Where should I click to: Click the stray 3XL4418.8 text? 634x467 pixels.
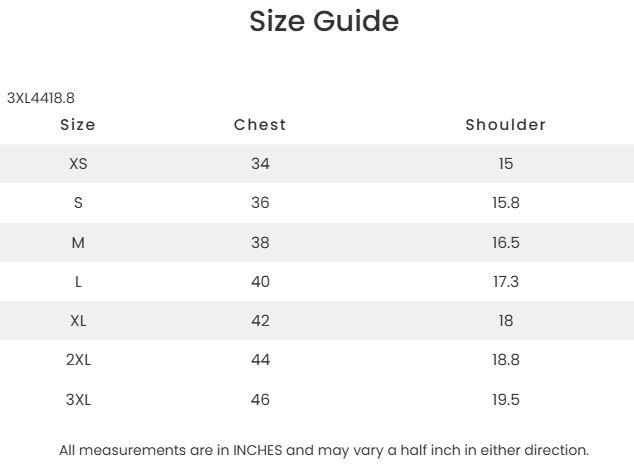41,98
